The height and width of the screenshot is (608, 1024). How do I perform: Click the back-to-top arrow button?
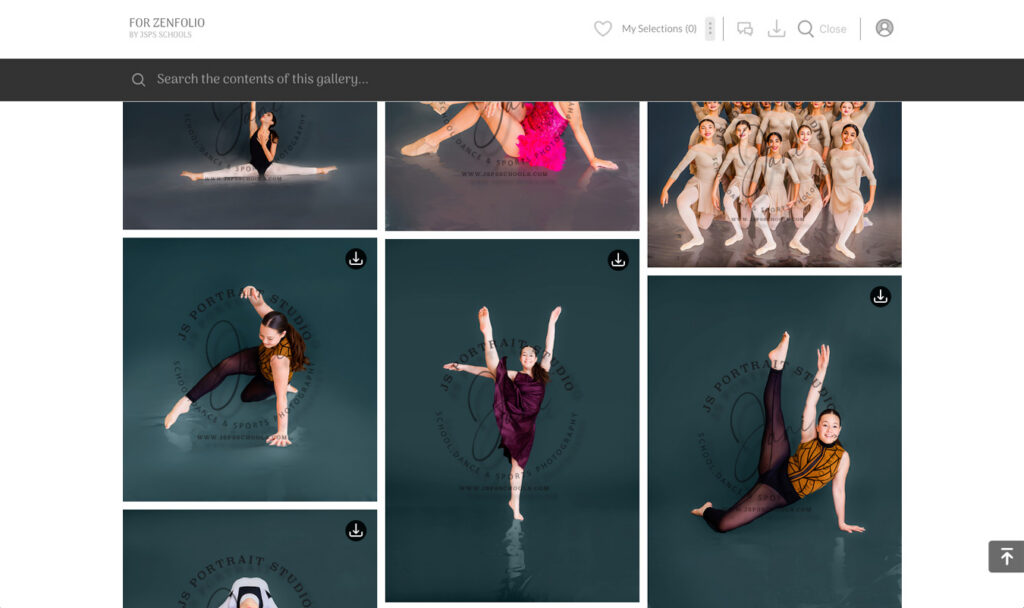[x=1005, y=555]
